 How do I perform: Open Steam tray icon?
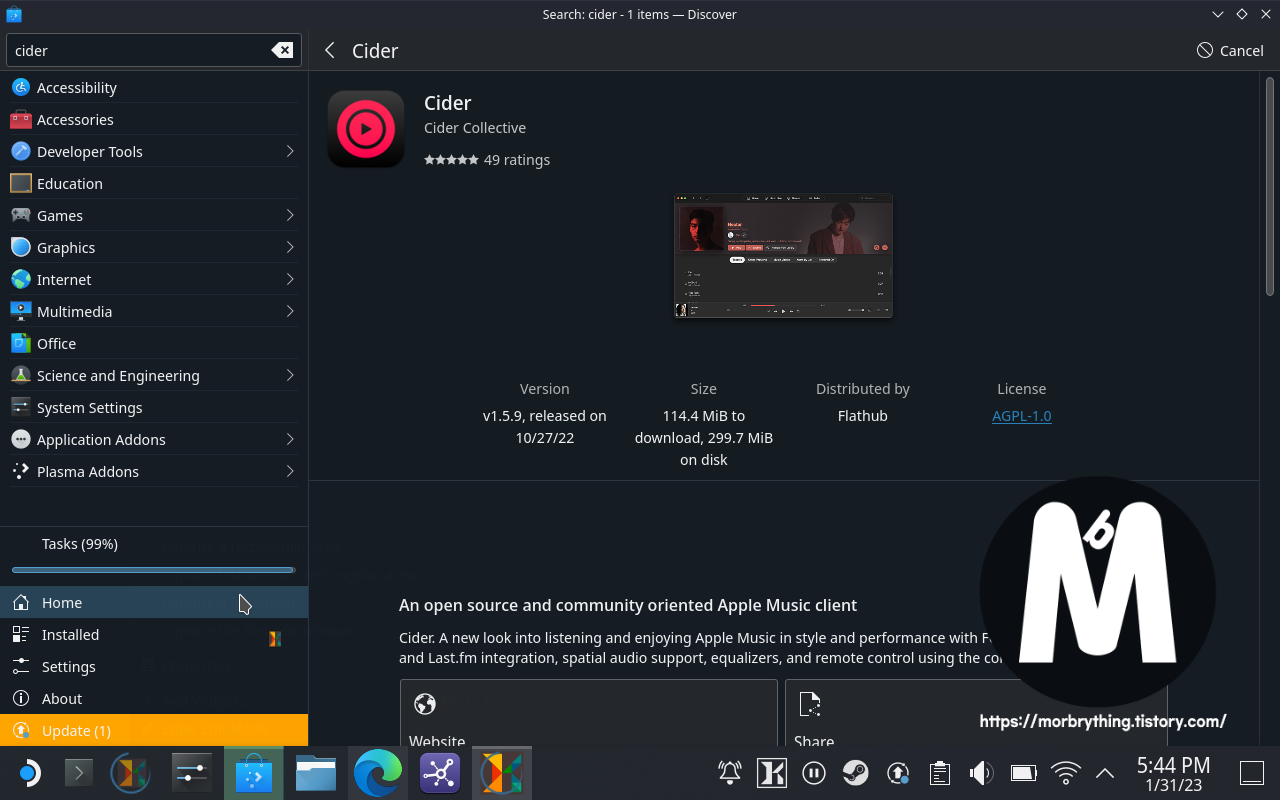[856, 773]
